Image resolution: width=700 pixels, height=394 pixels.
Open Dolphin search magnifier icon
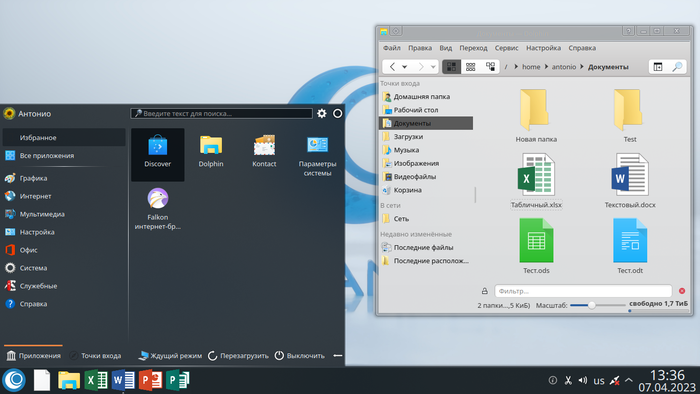[677, 67]
